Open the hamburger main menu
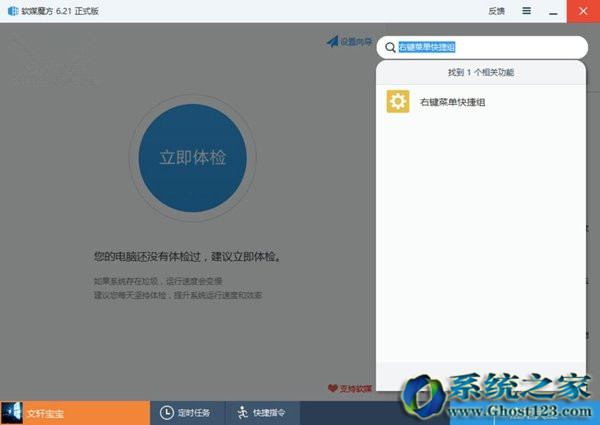 [x=526, y=10]
